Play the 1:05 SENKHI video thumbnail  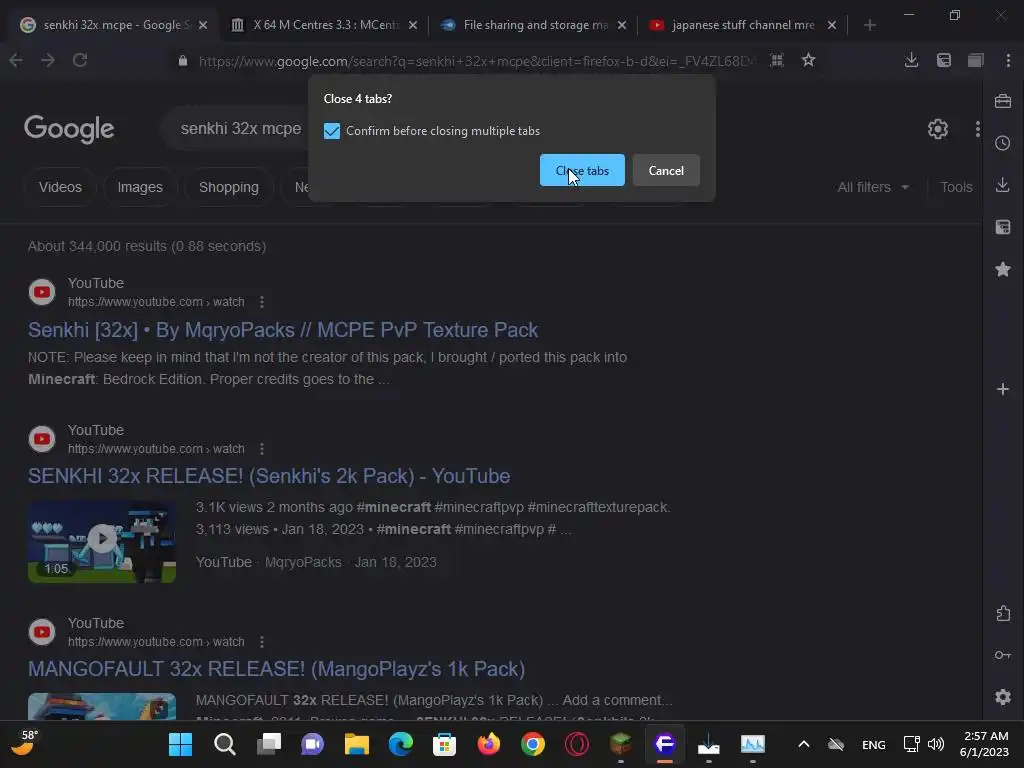(x=102, y=541)
